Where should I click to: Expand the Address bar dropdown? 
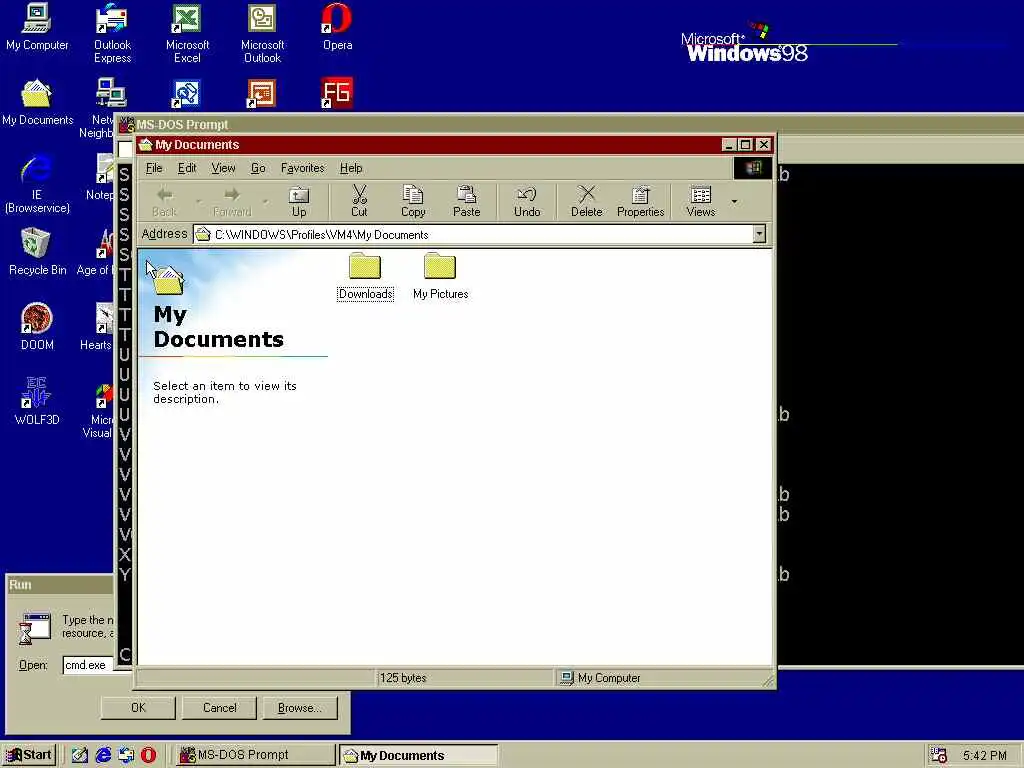click(759, 234)
